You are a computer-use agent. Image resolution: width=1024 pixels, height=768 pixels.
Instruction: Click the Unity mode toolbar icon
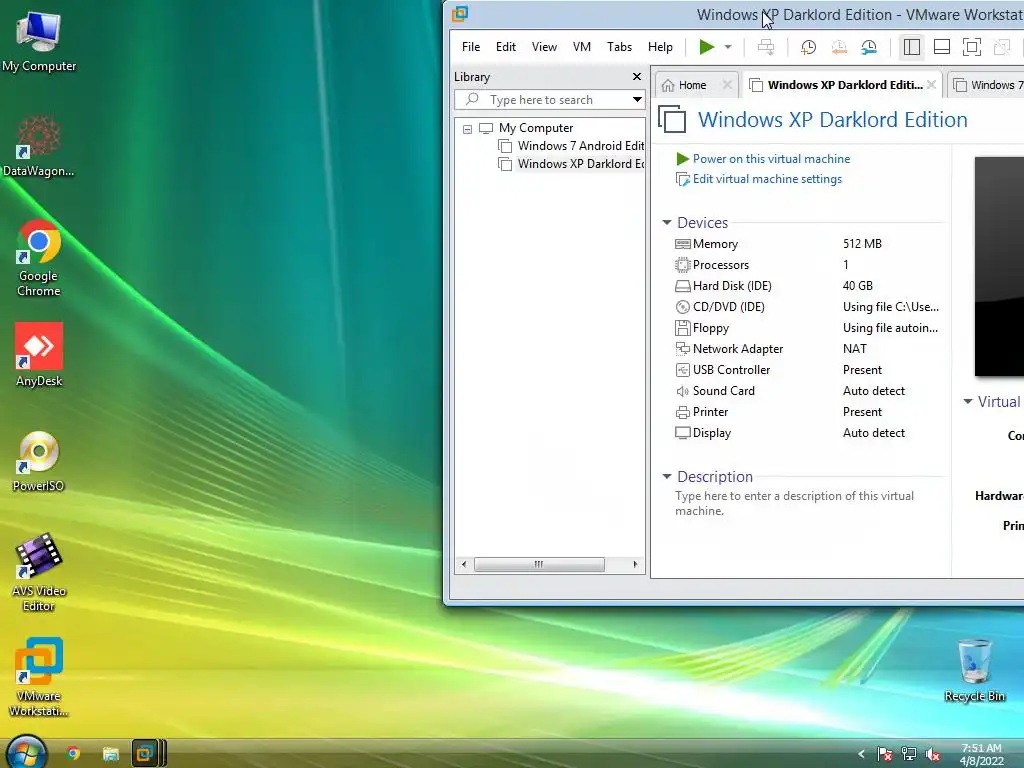[1002, 47]
